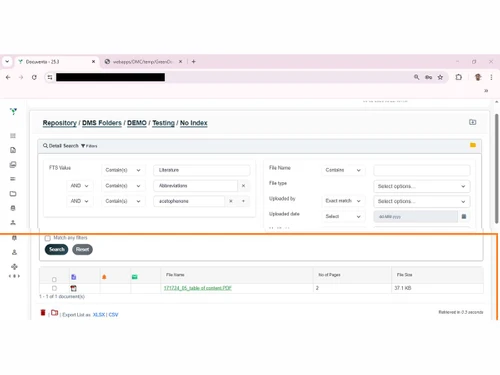Remove the acetophenone filter row
Screen dimensions: 500x375
(x=231, y=201)
